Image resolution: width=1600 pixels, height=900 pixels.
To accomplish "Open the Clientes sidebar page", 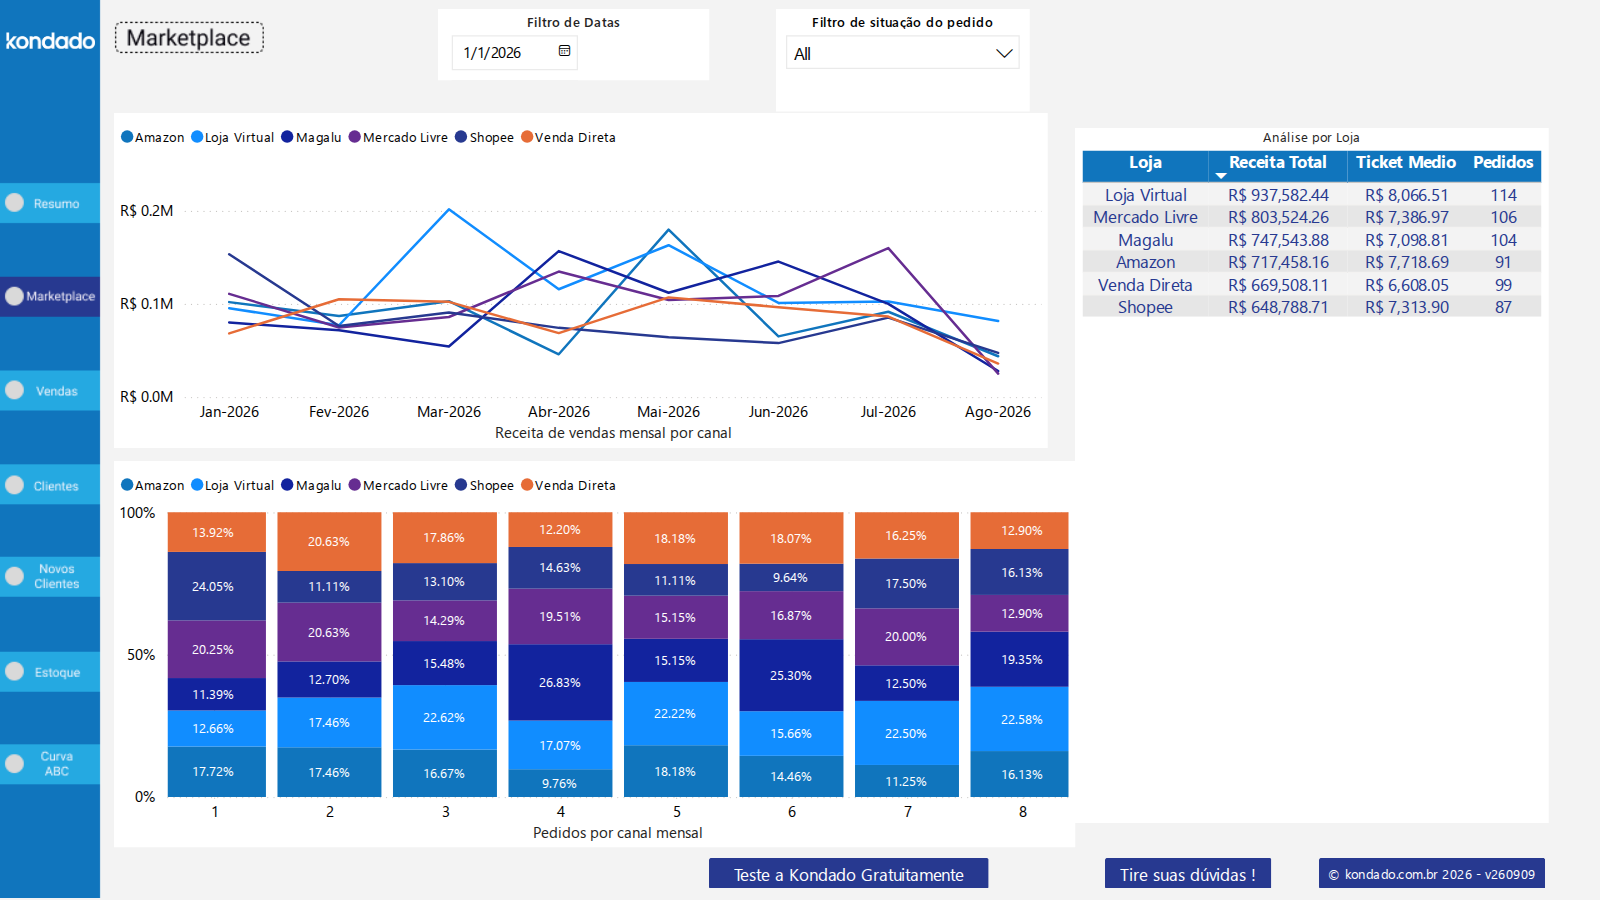I will point(50,486).
